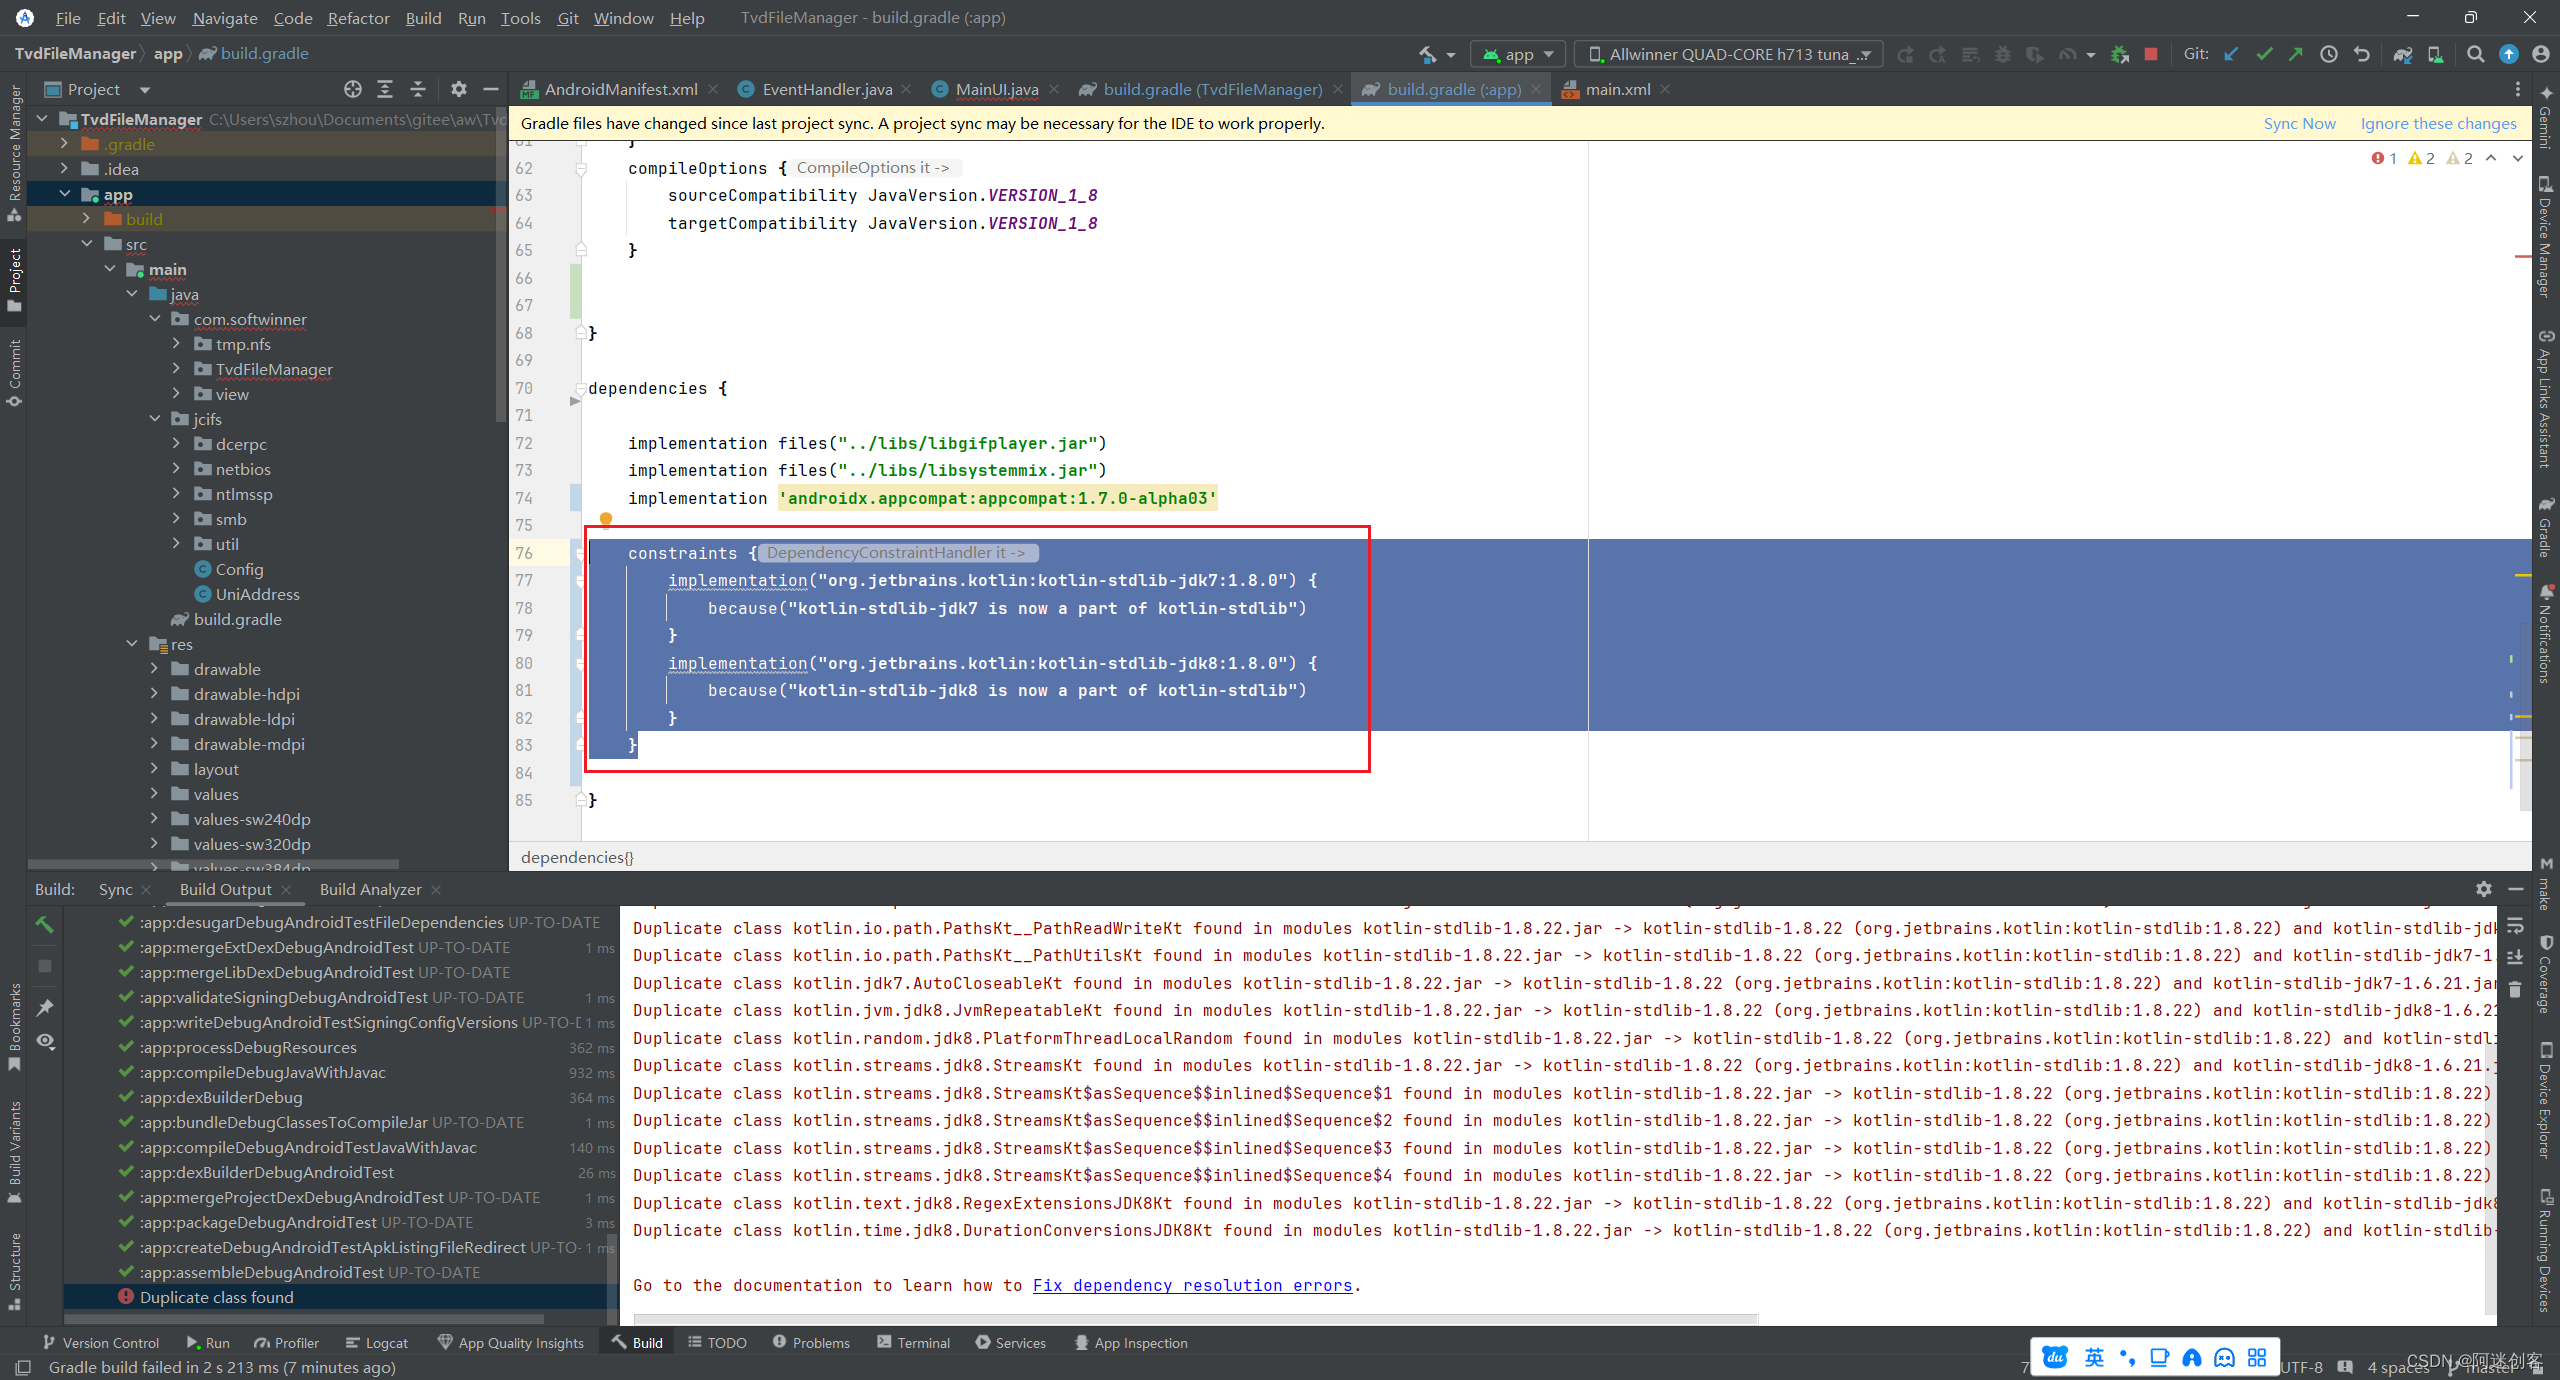2560x1380 pixels.
Task: Click Git Commit checkmark icon
Action: coord(2264,54)
